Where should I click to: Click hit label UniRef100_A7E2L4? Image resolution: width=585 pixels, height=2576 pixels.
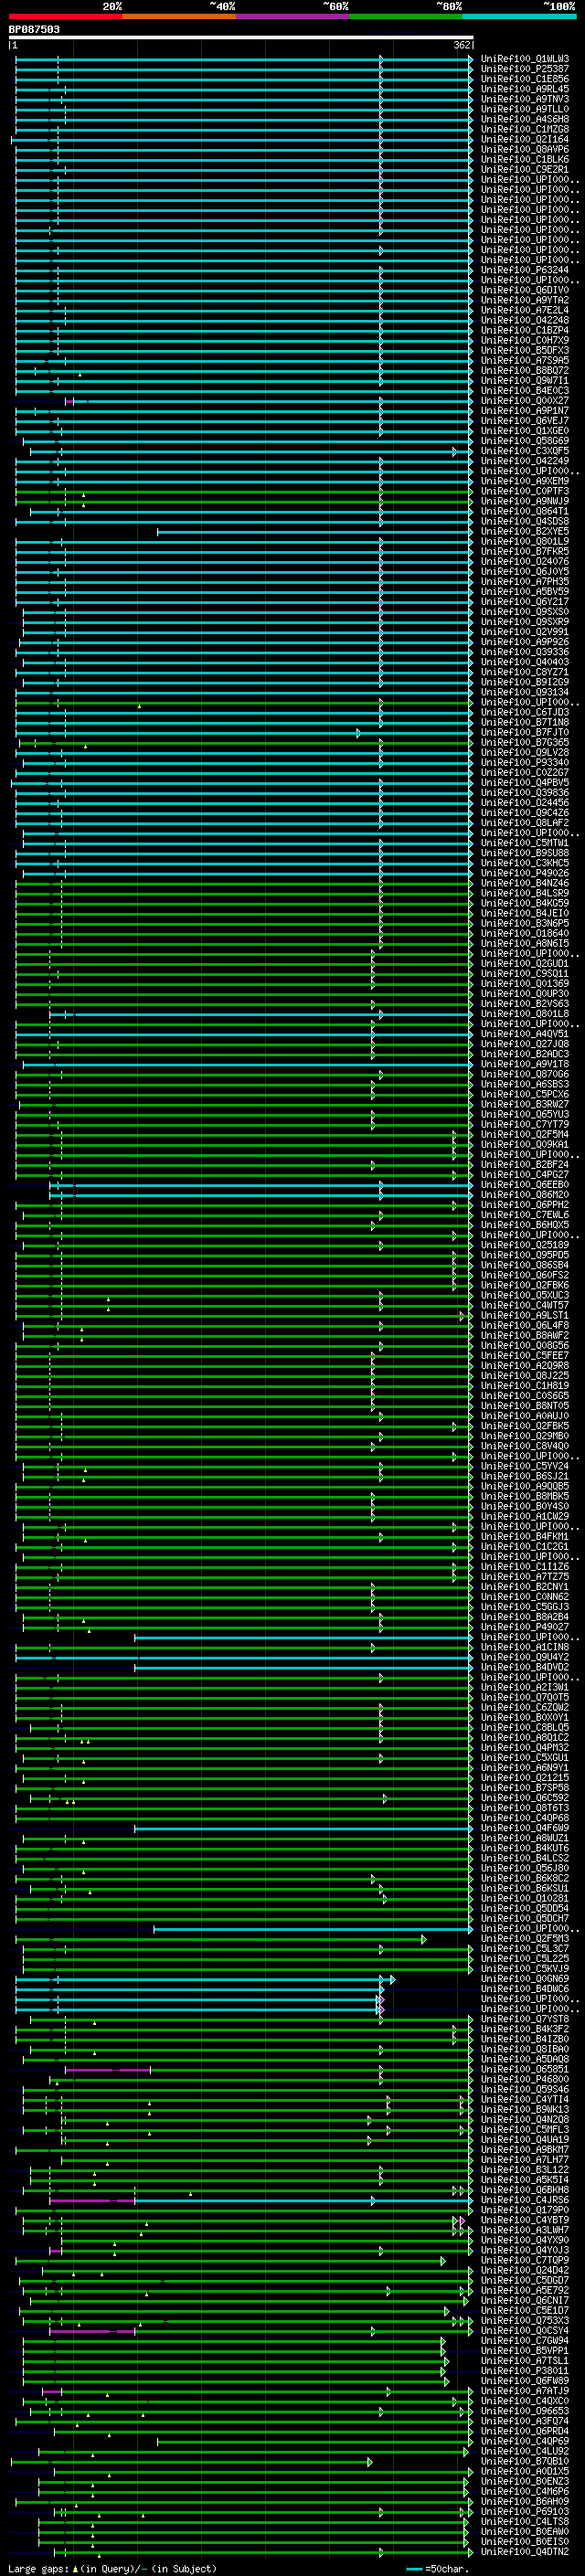tap(524, 310)
